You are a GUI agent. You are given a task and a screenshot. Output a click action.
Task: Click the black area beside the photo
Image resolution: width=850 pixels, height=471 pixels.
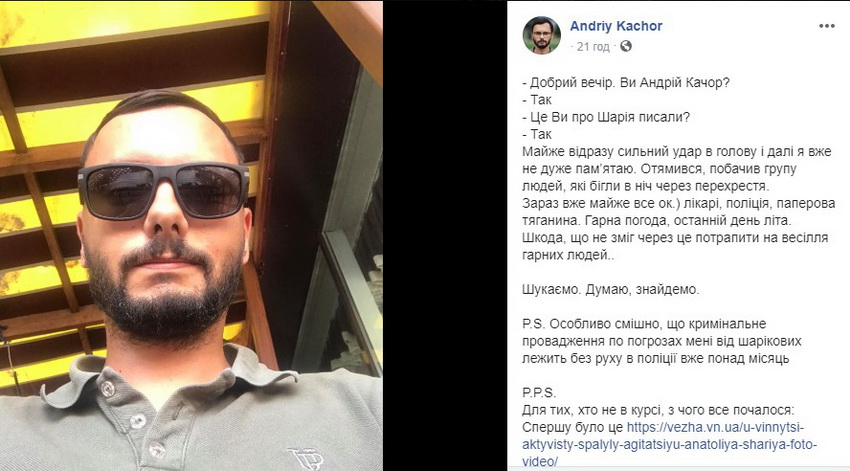pos(445,235)
